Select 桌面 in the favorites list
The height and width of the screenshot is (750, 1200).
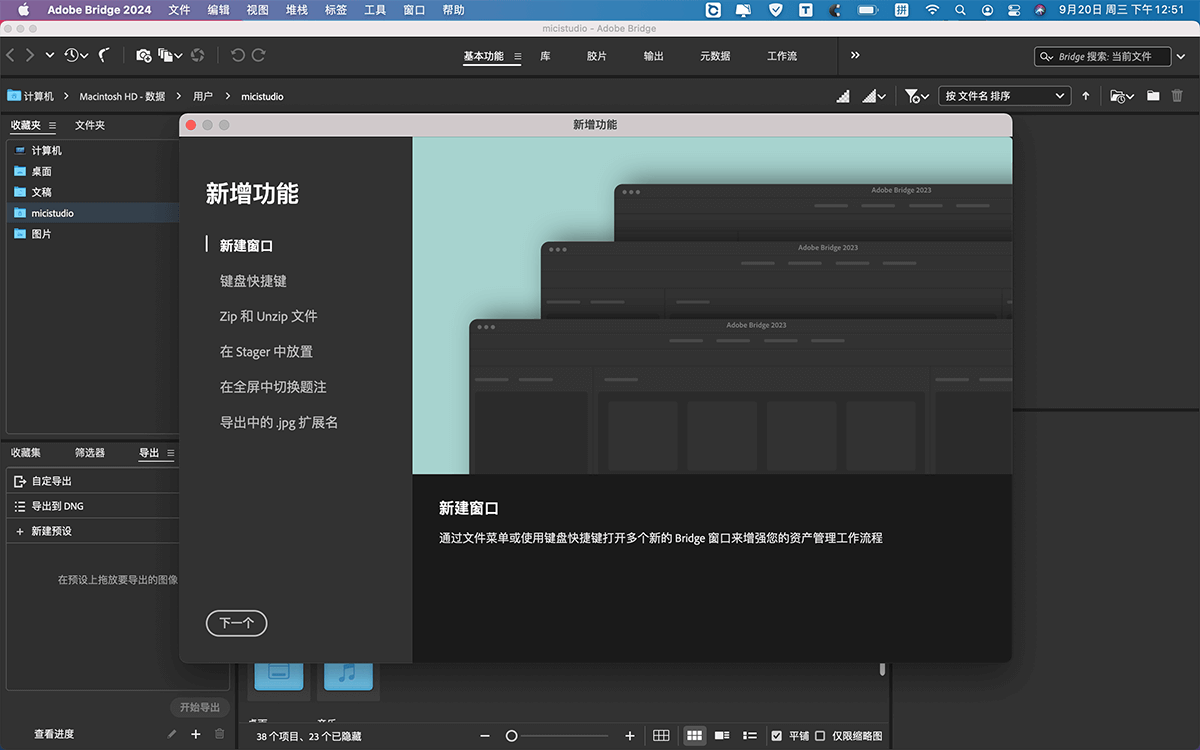click(x=92, y=171)
